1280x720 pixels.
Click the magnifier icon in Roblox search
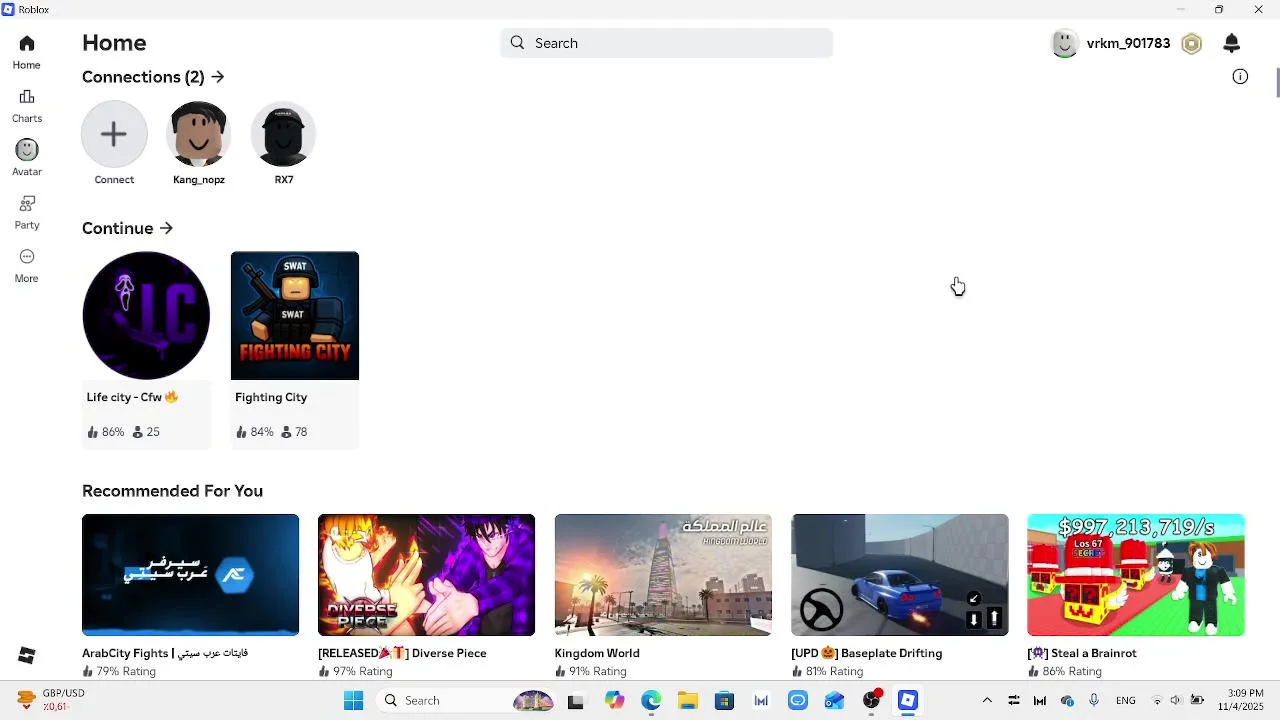[x=517, y=43]
